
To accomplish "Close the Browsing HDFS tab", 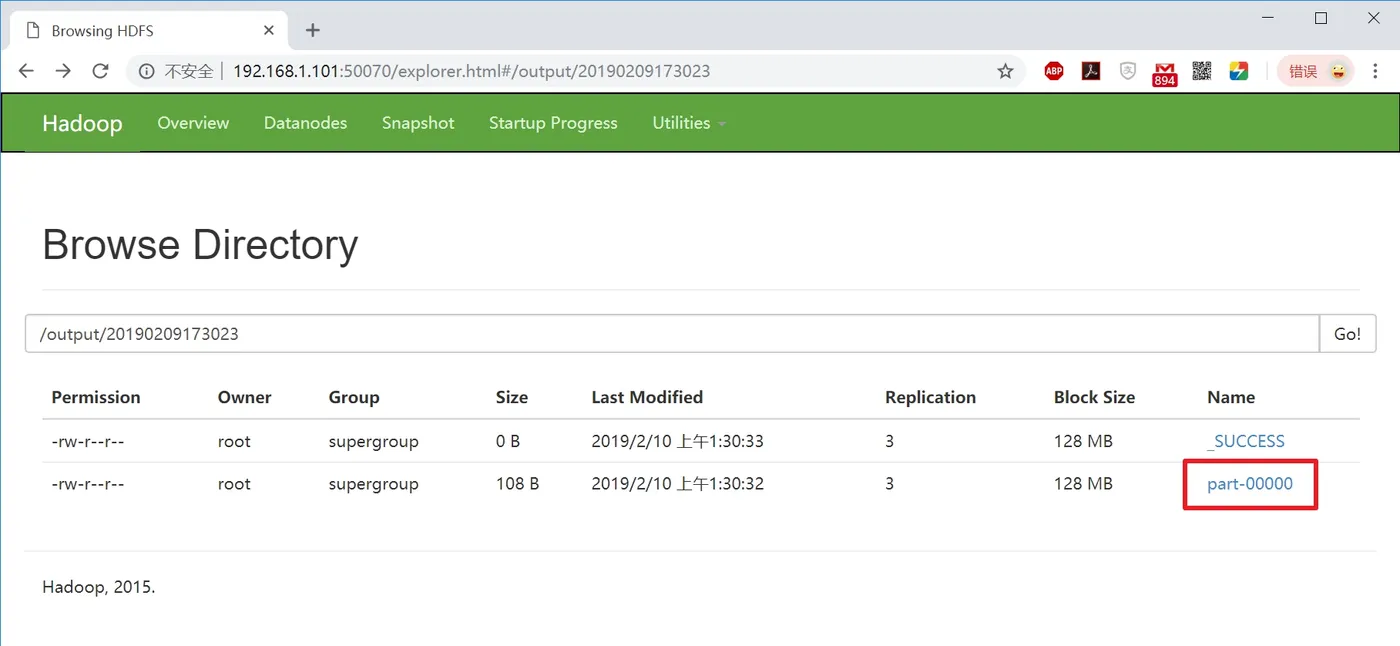I will click(x=269, y=30).
